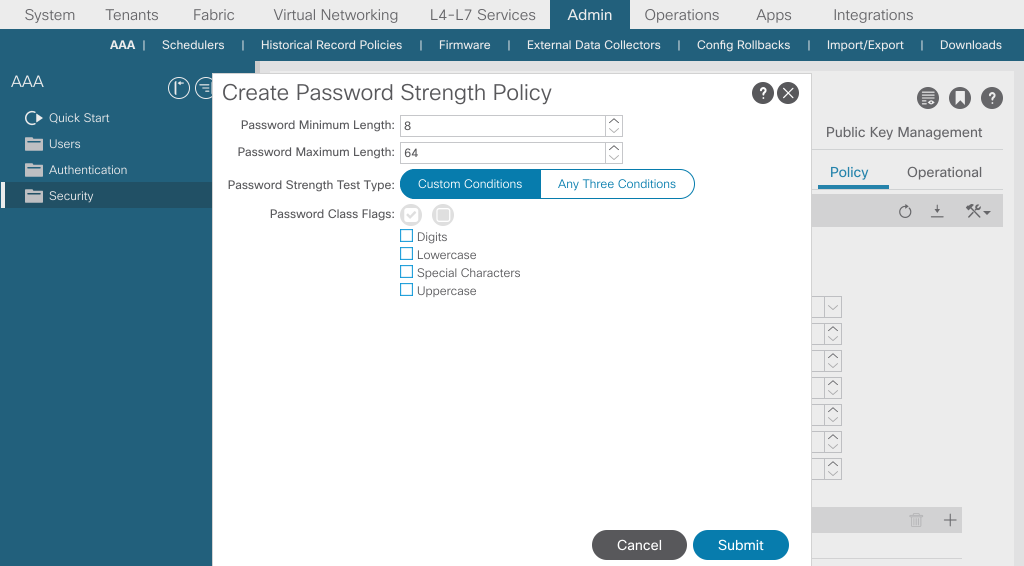Submit the password strength policy
This screenshot has width=1024, height=566.
741,545
